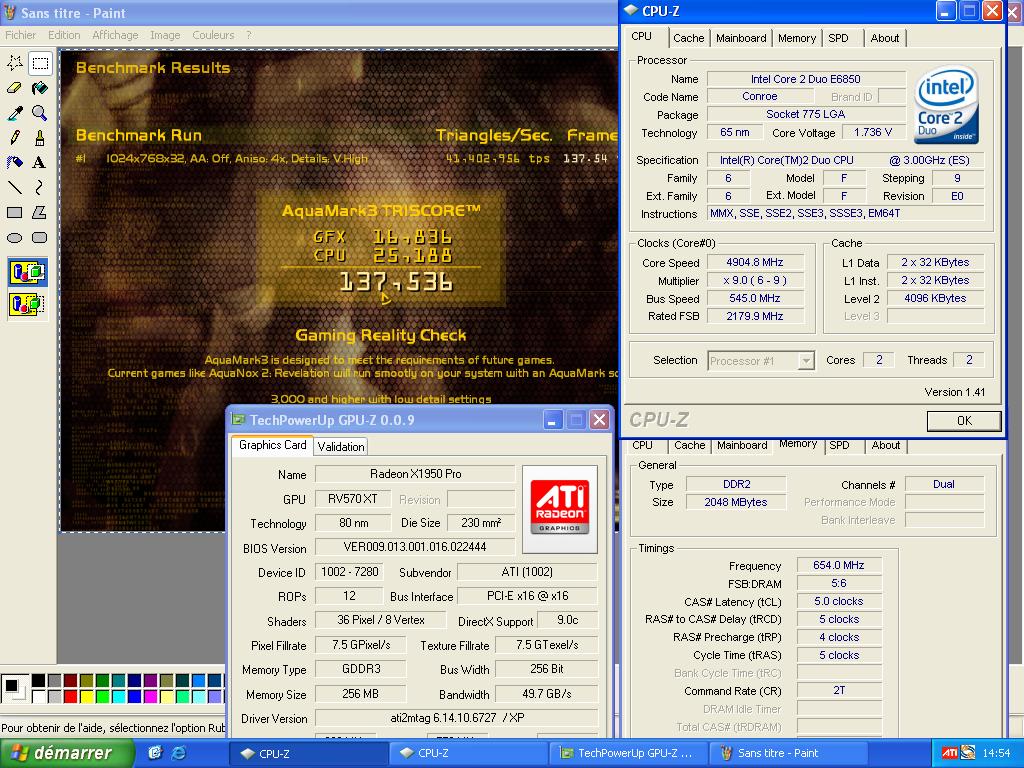Screen dimensions: 1024x768
Task: Click the ATI tray icon
Action: 950,753
